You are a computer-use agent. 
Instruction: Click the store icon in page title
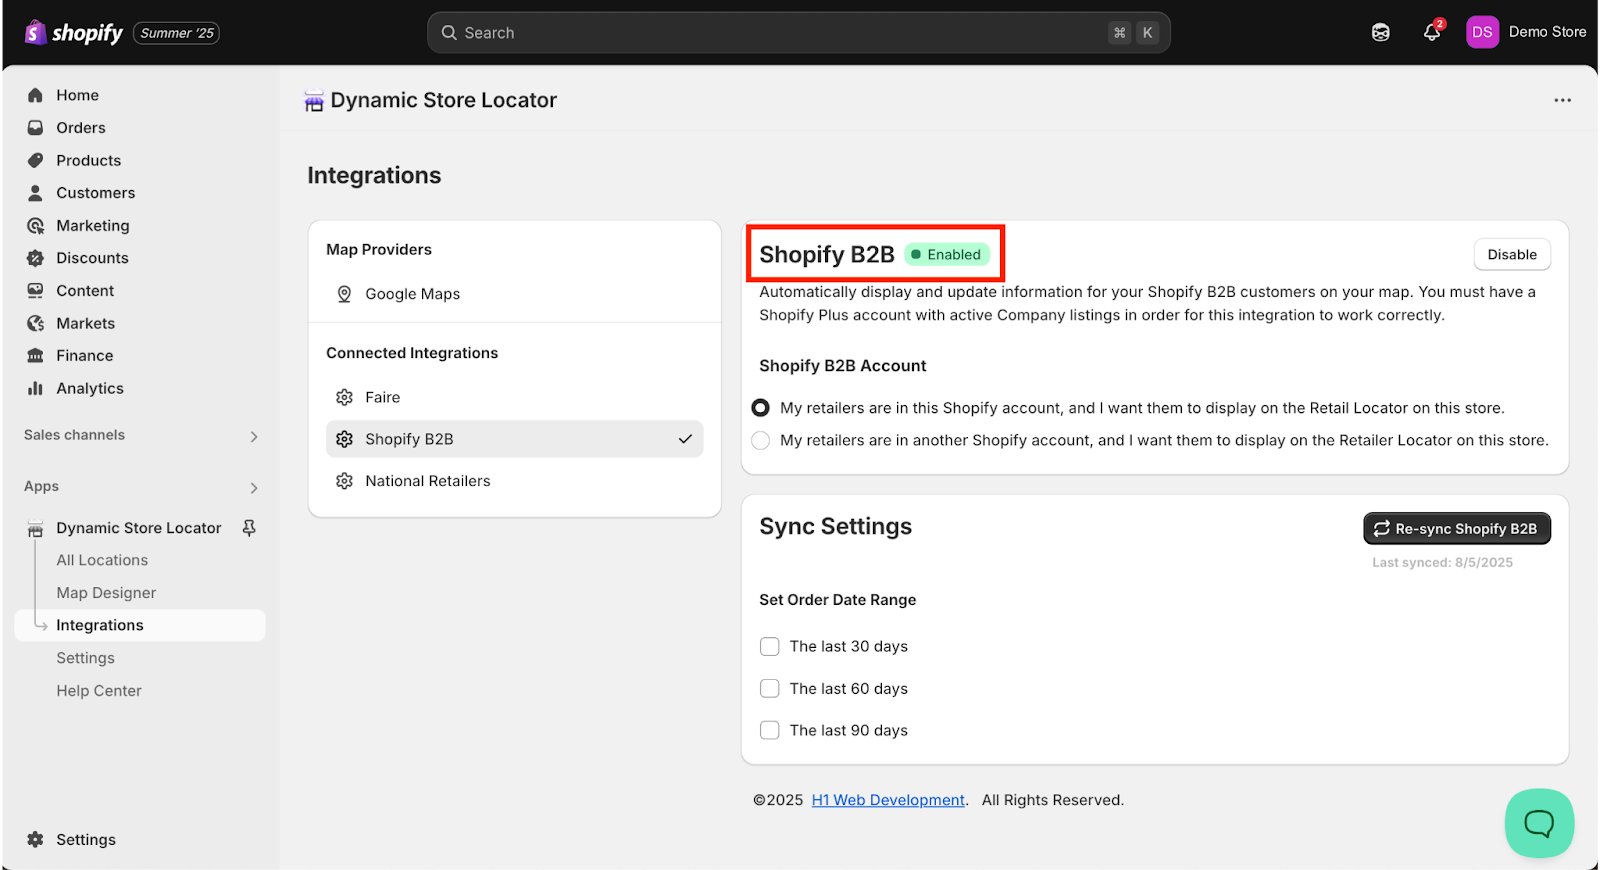coord(314,101)
